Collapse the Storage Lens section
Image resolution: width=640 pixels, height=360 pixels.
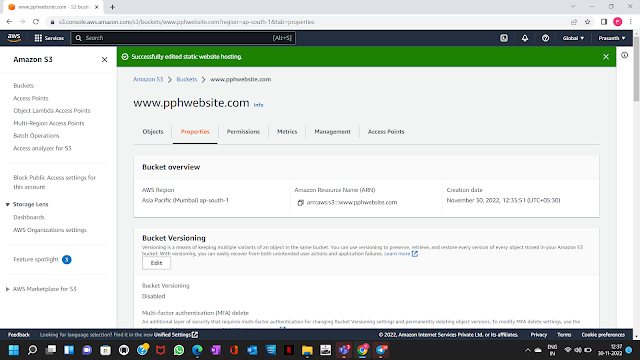(x=7, y=204)
